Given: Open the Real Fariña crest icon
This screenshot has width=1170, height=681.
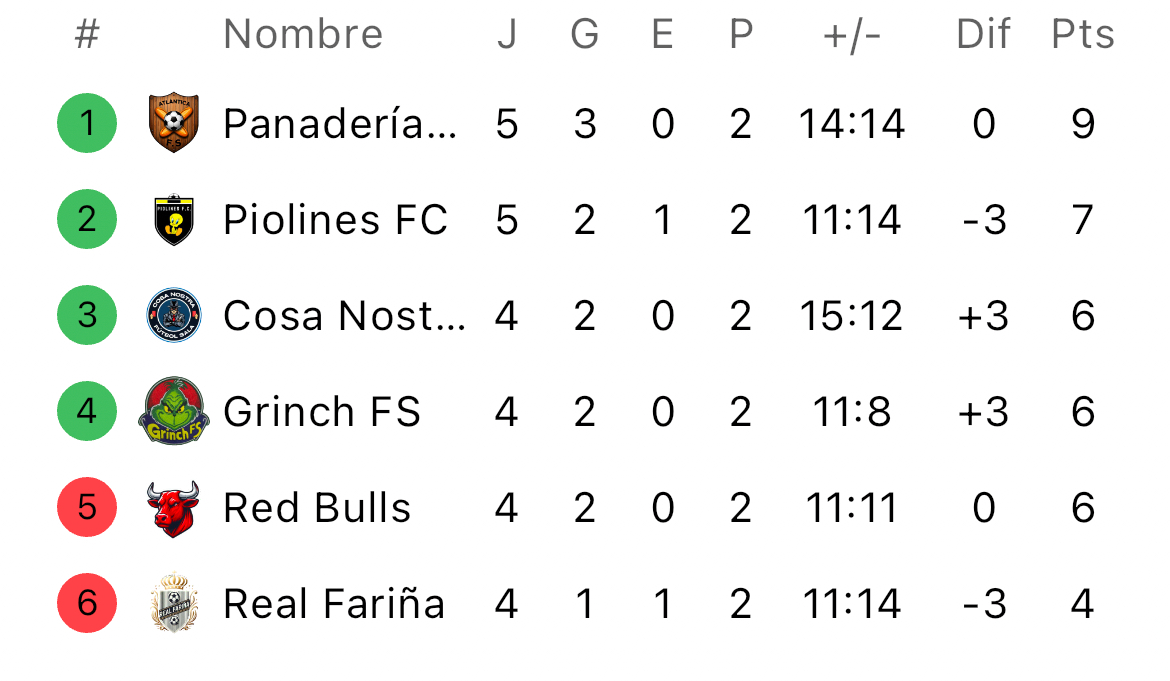Looking at the screenshot, I should coord(173,603).
